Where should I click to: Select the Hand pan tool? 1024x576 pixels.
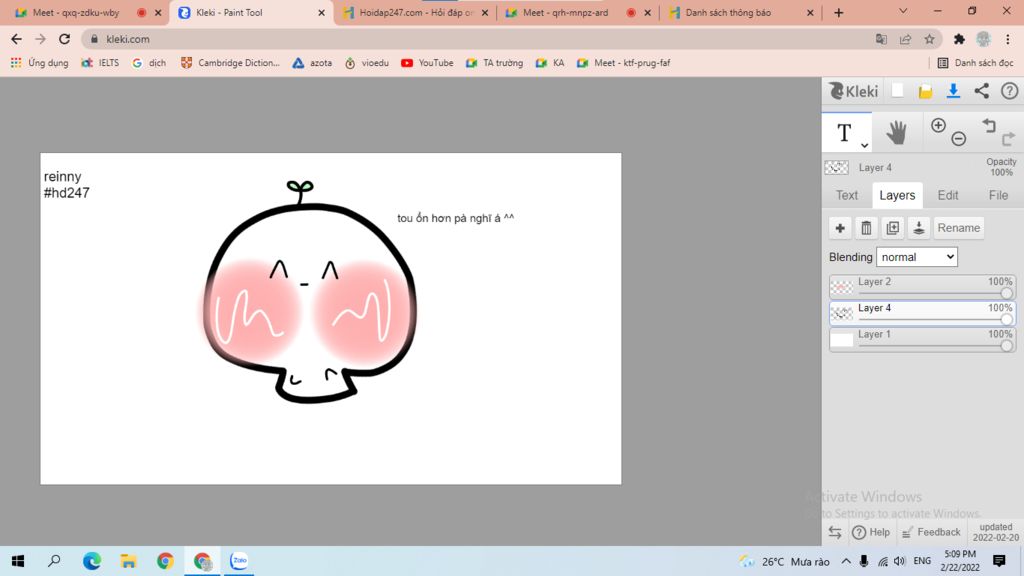(896, 133)
